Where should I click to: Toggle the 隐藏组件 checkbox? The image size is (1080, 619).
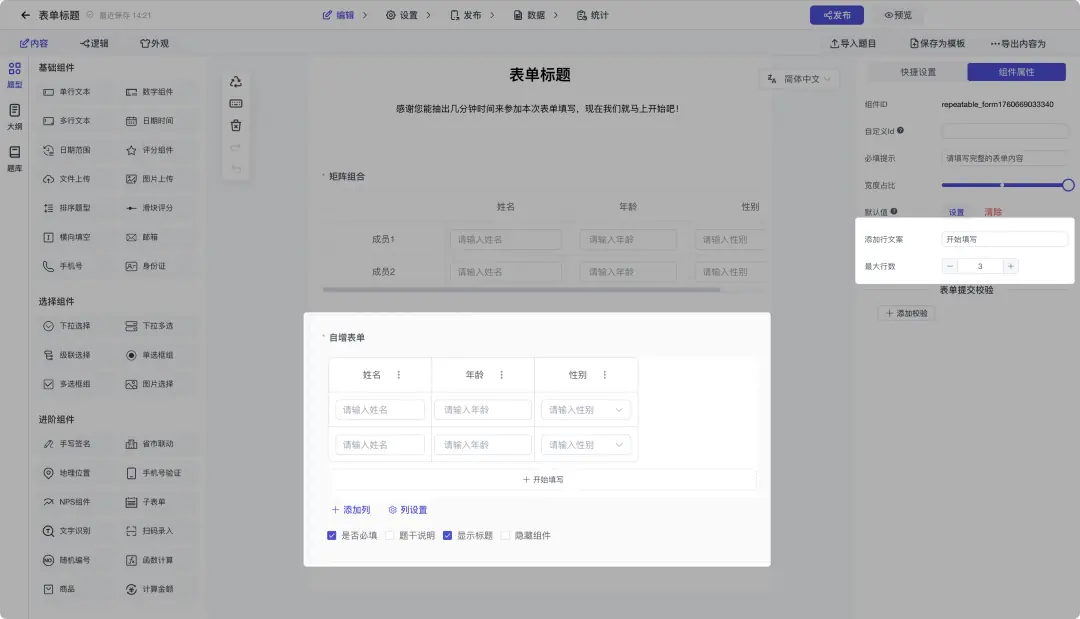[x=505, y=535]
